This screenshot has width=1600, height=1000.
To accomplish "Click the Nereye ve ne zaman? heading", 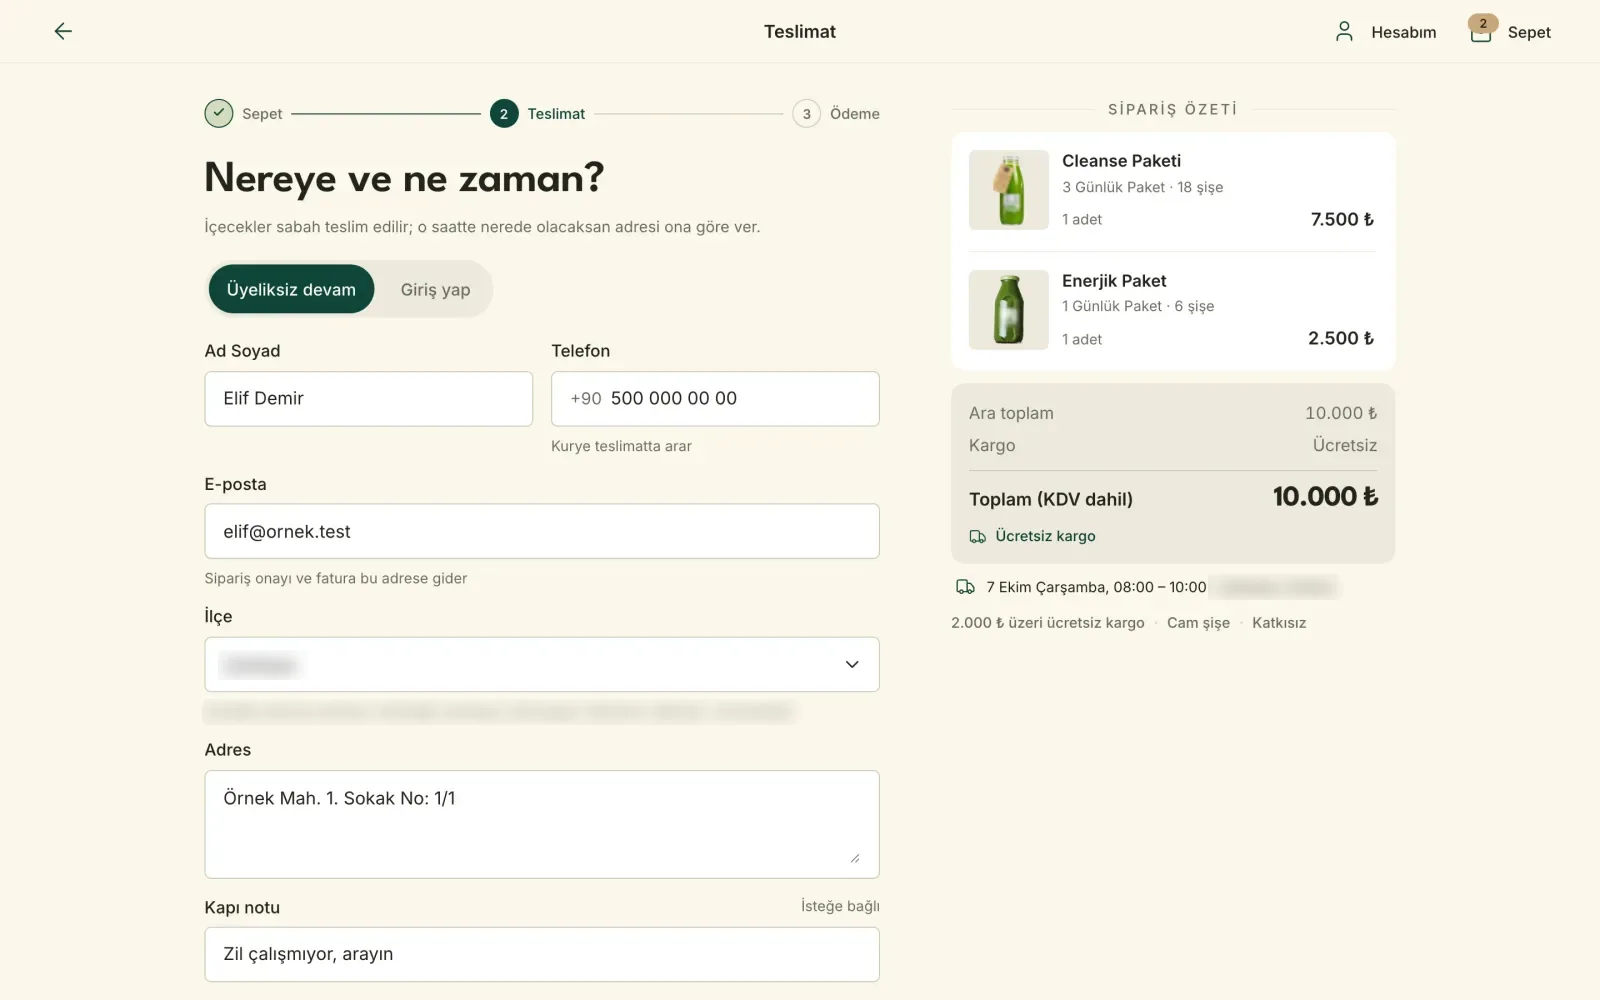I will pos(404,179).
